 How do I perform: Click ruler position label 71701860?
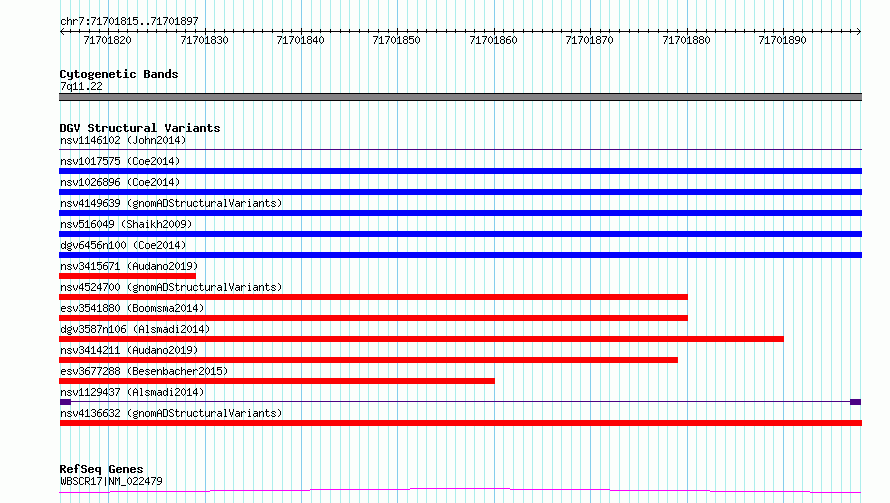493,40
